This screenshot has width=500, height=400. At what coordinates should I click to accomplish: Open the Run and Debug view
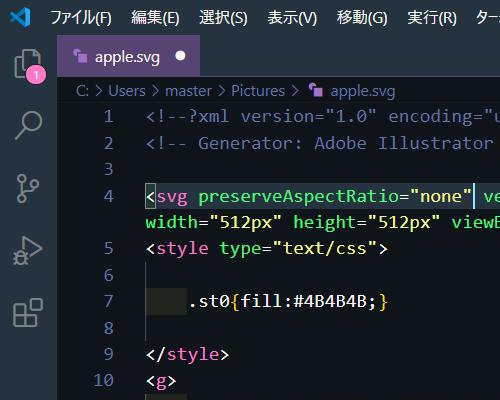pos(28,251)
